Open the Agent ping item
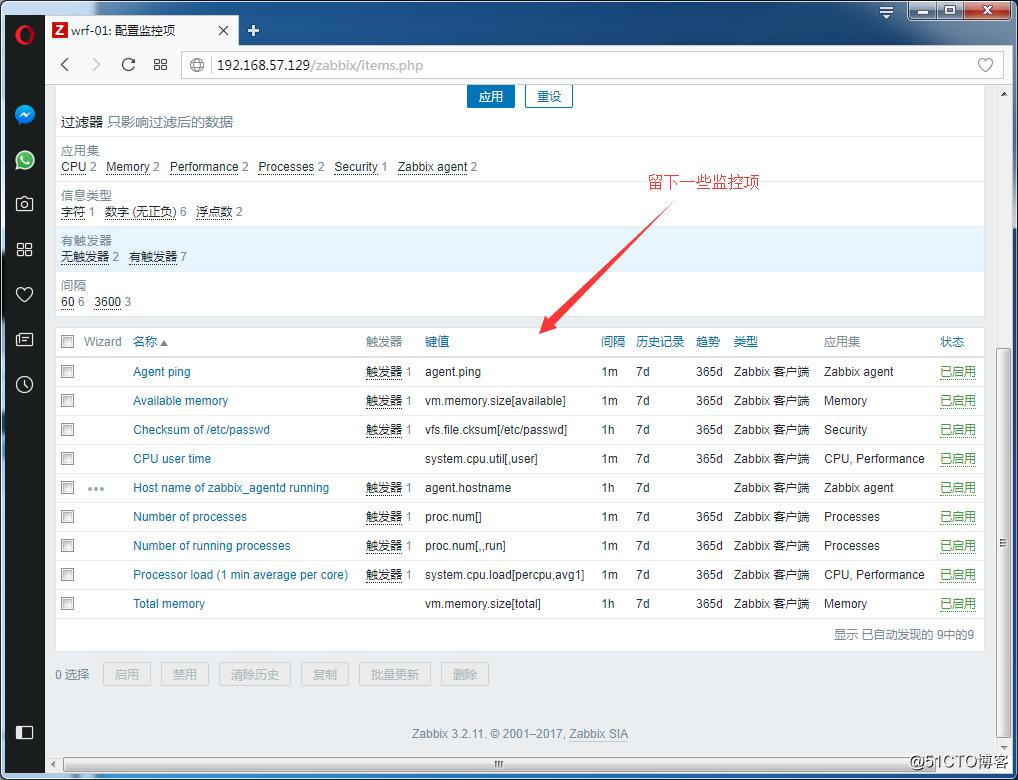Image resolution: width=1018 pixels, height=780 pixels. click(162, 372)
